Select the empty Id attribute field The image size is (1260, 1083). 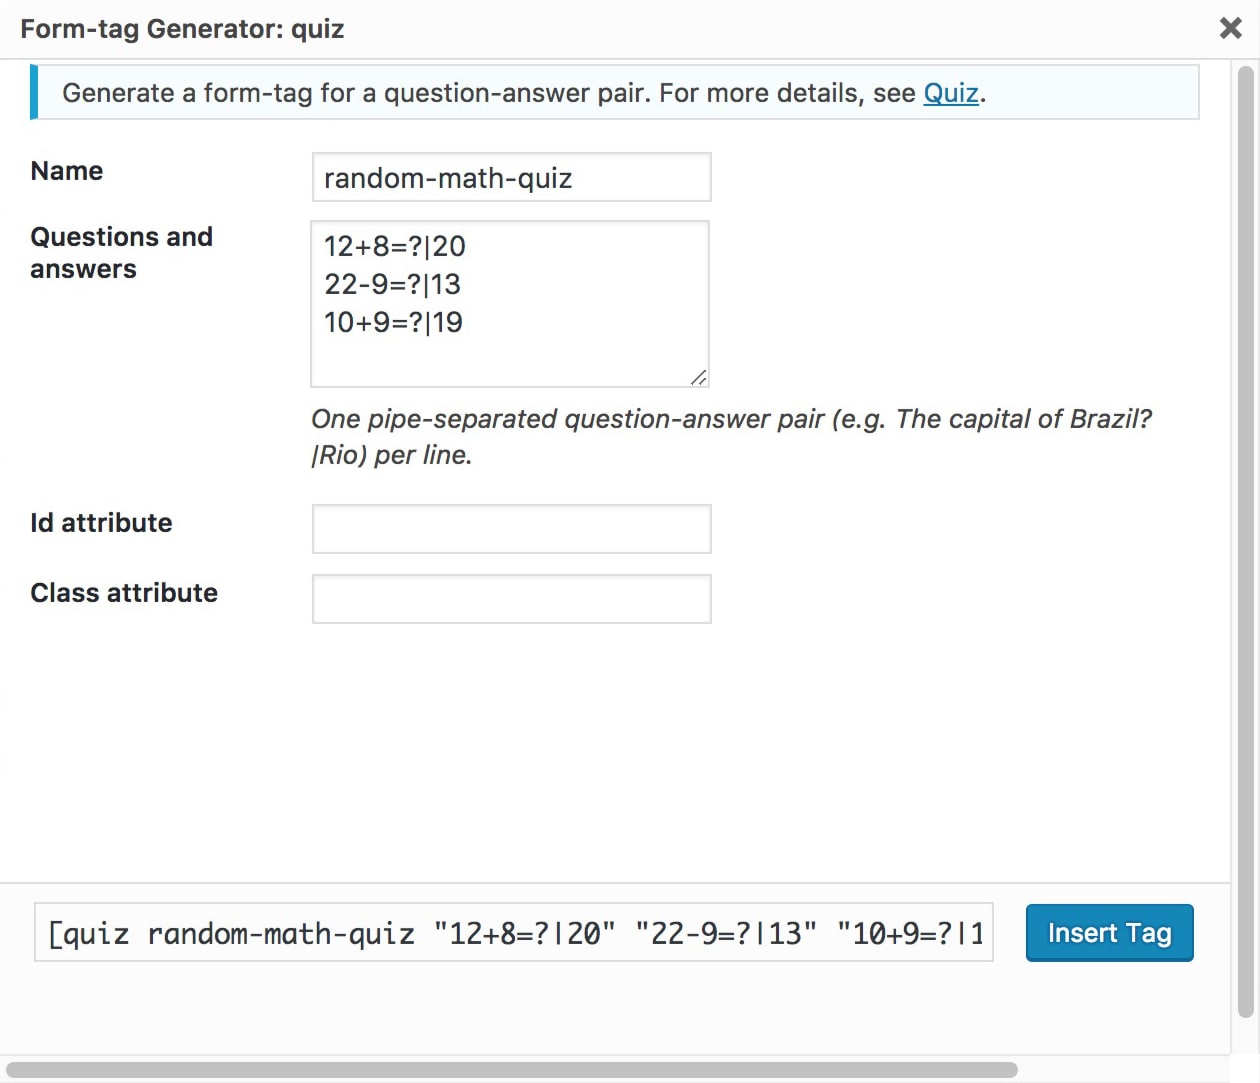pos(510,528)
